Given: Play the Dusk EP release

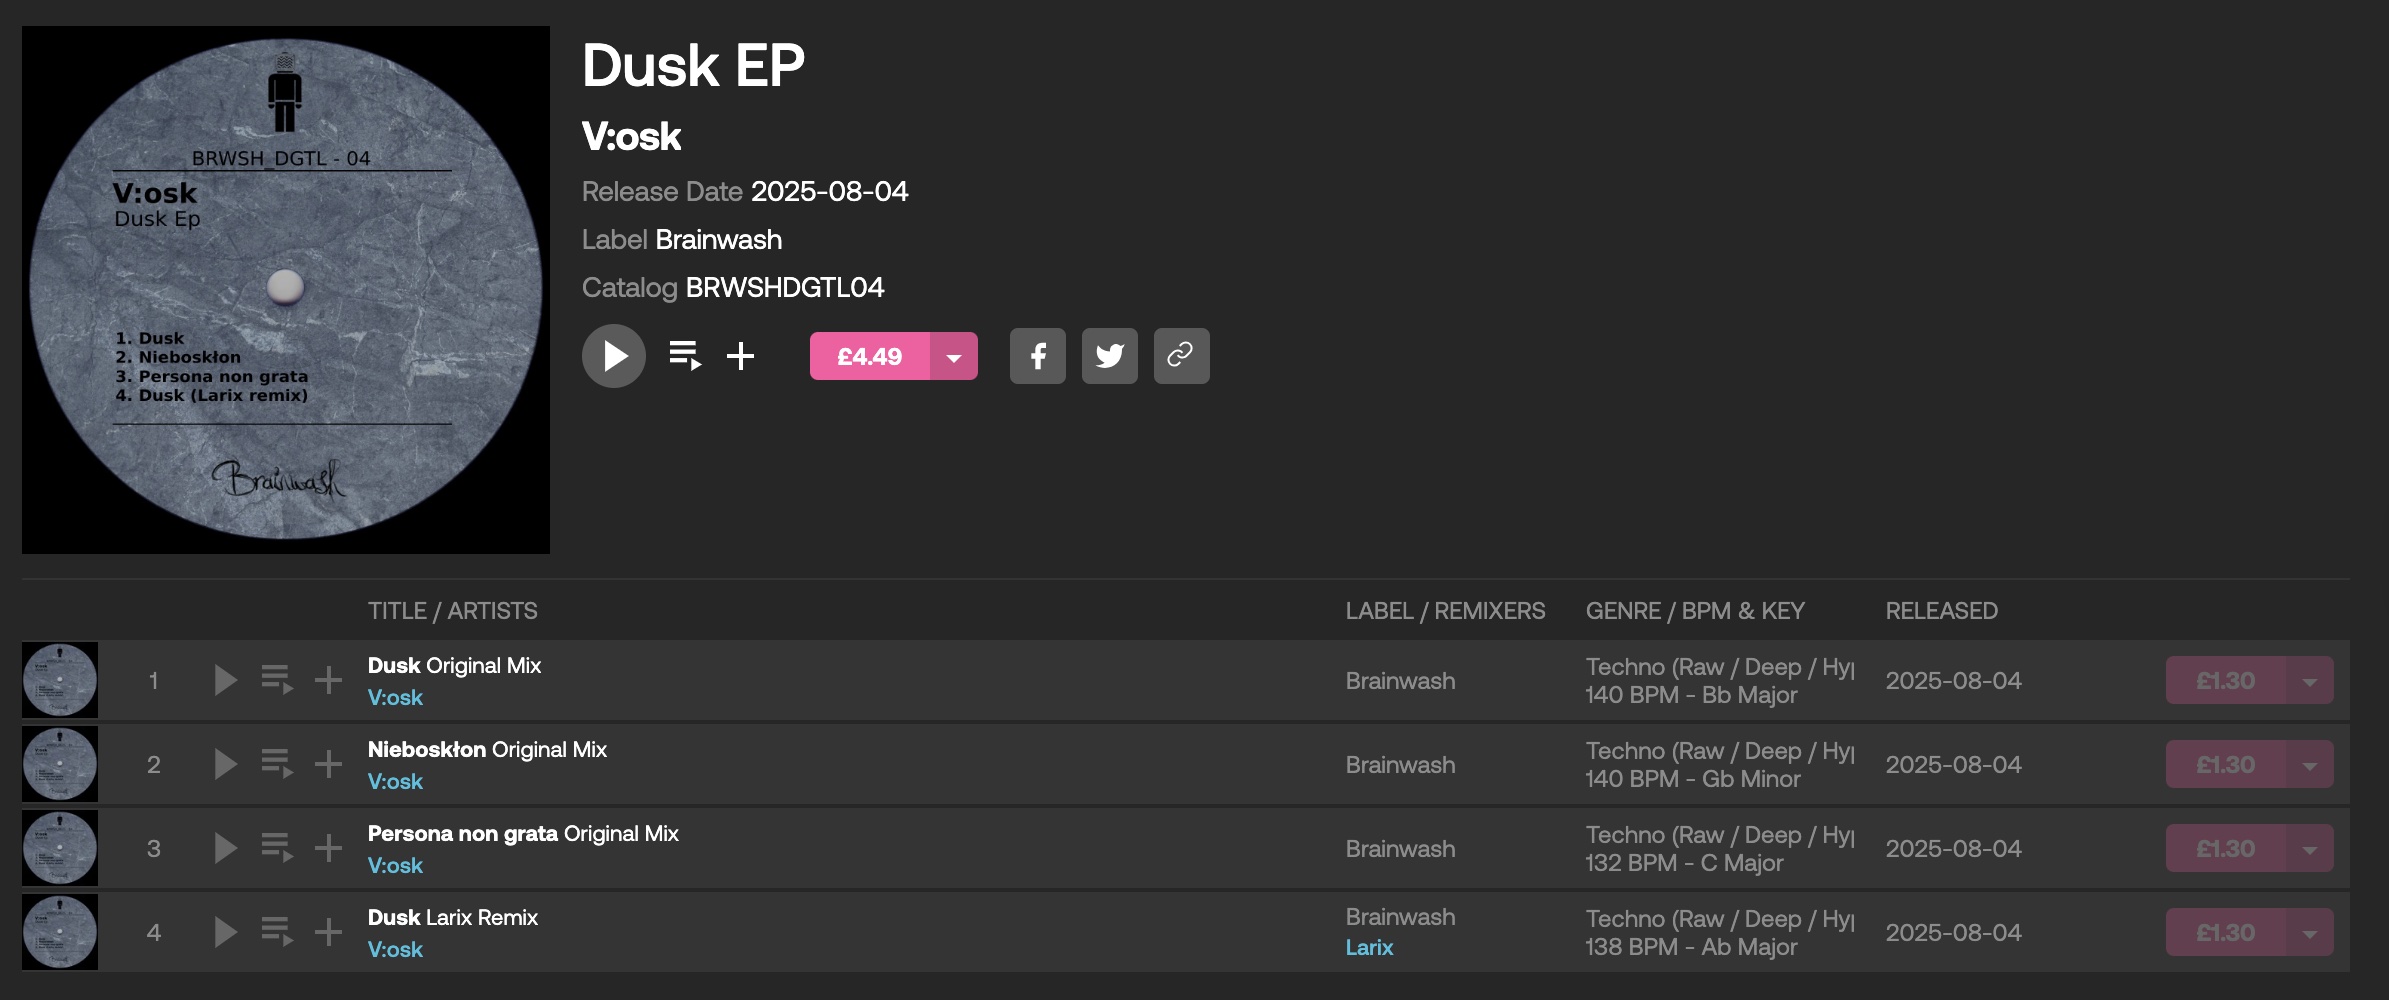Looking at the screenshot, I should pyautogui.click(x=613, y=356).
